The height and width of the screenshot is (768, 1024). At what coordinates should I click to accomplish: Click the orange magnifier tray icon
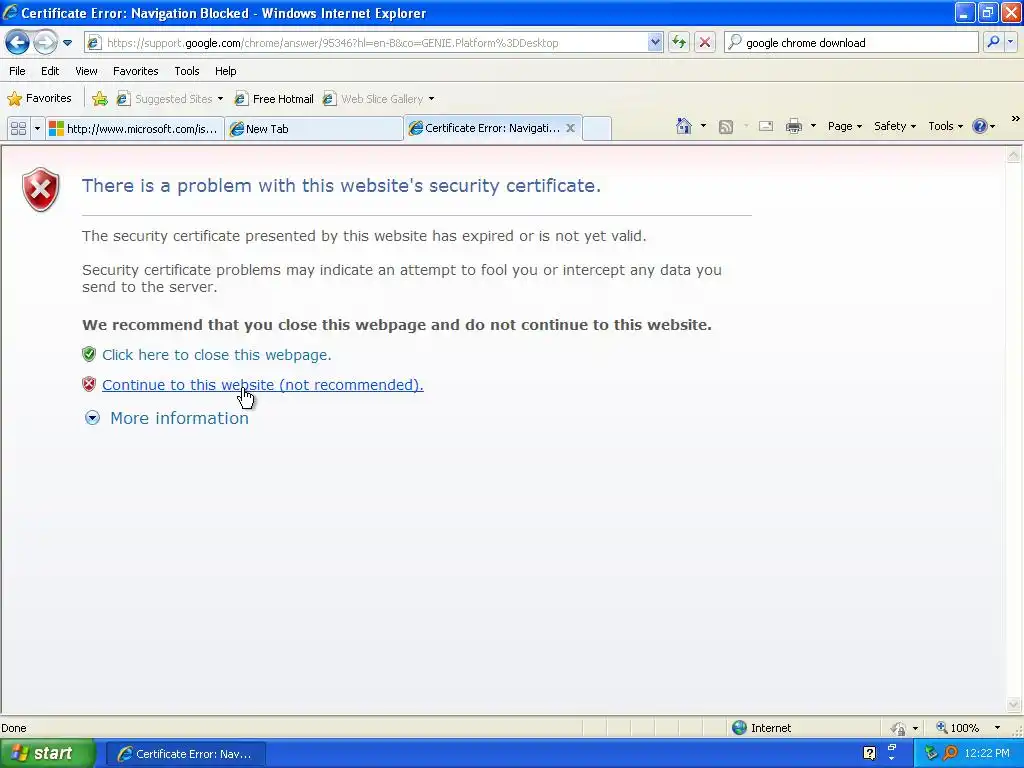[x=950, y=753]
